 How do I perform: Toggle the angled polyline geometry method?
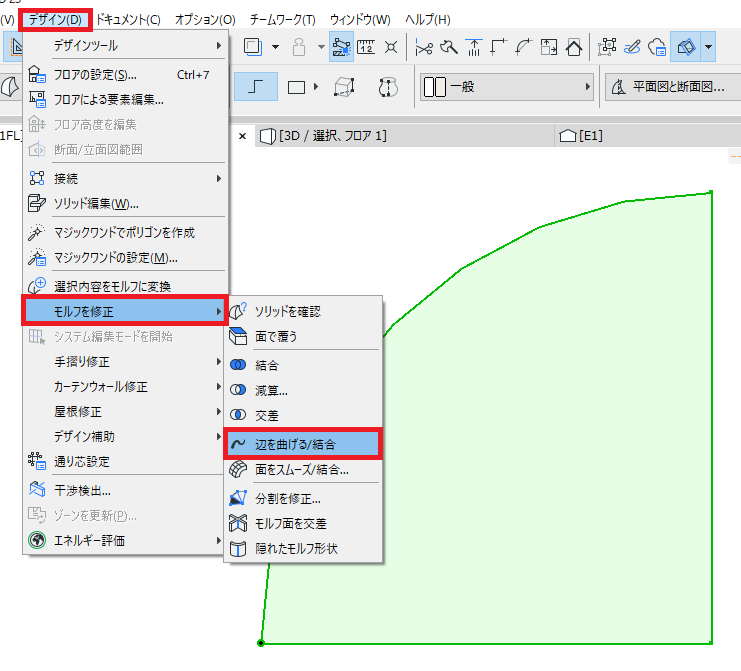(x=256, y=87)
